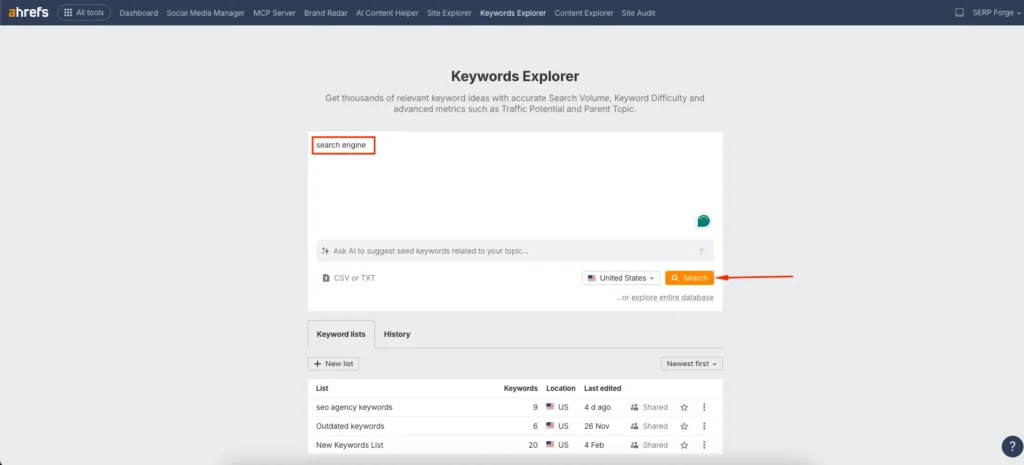Screen dimensions: 1024x465
Task: Switch to Site Explorer
Action: point(449,13)
